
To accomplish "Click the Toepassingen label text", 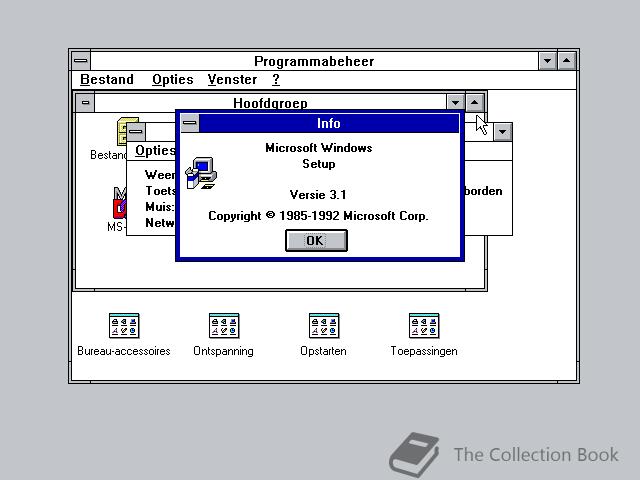I will click(424, 351).
